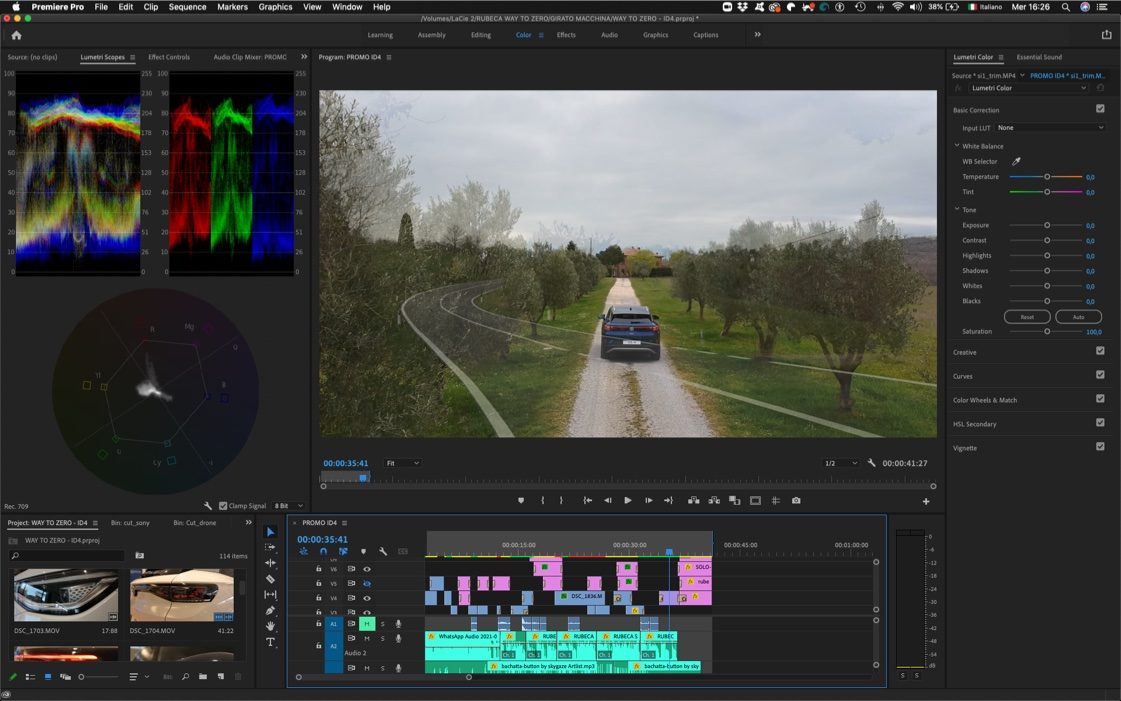Open the Input LUT dropdown

(1050, 128)
